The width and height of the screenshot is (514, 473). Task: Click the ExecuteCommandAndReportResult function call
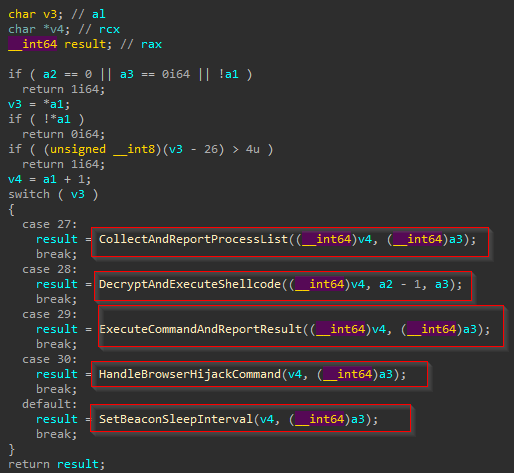[x=295, y=329]
